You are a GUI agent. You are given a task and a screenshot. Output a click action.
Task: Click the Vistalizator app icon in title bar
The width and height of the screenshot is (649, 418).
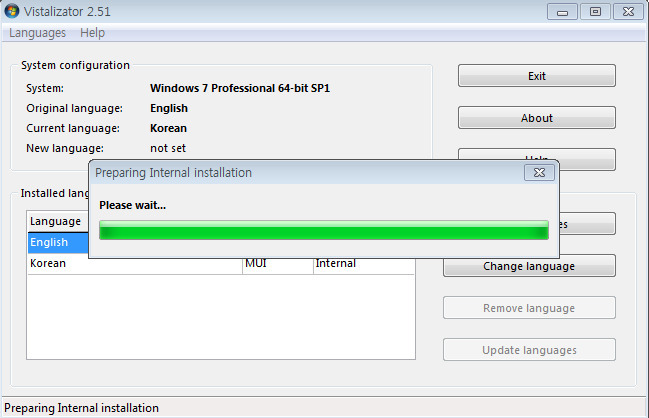[12, 11]
